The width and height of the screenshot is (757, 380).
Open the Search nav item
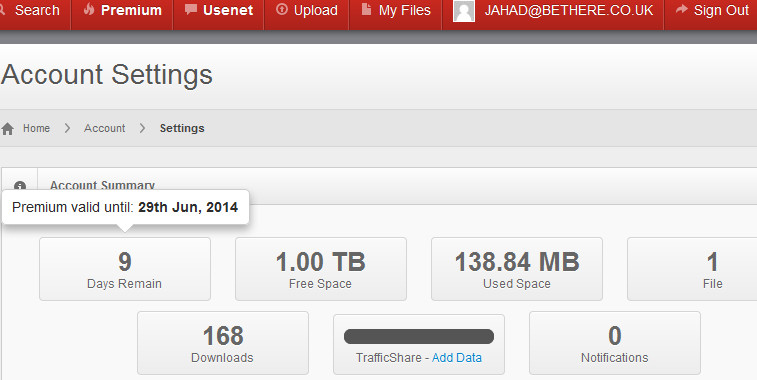[x=37, y=10]
